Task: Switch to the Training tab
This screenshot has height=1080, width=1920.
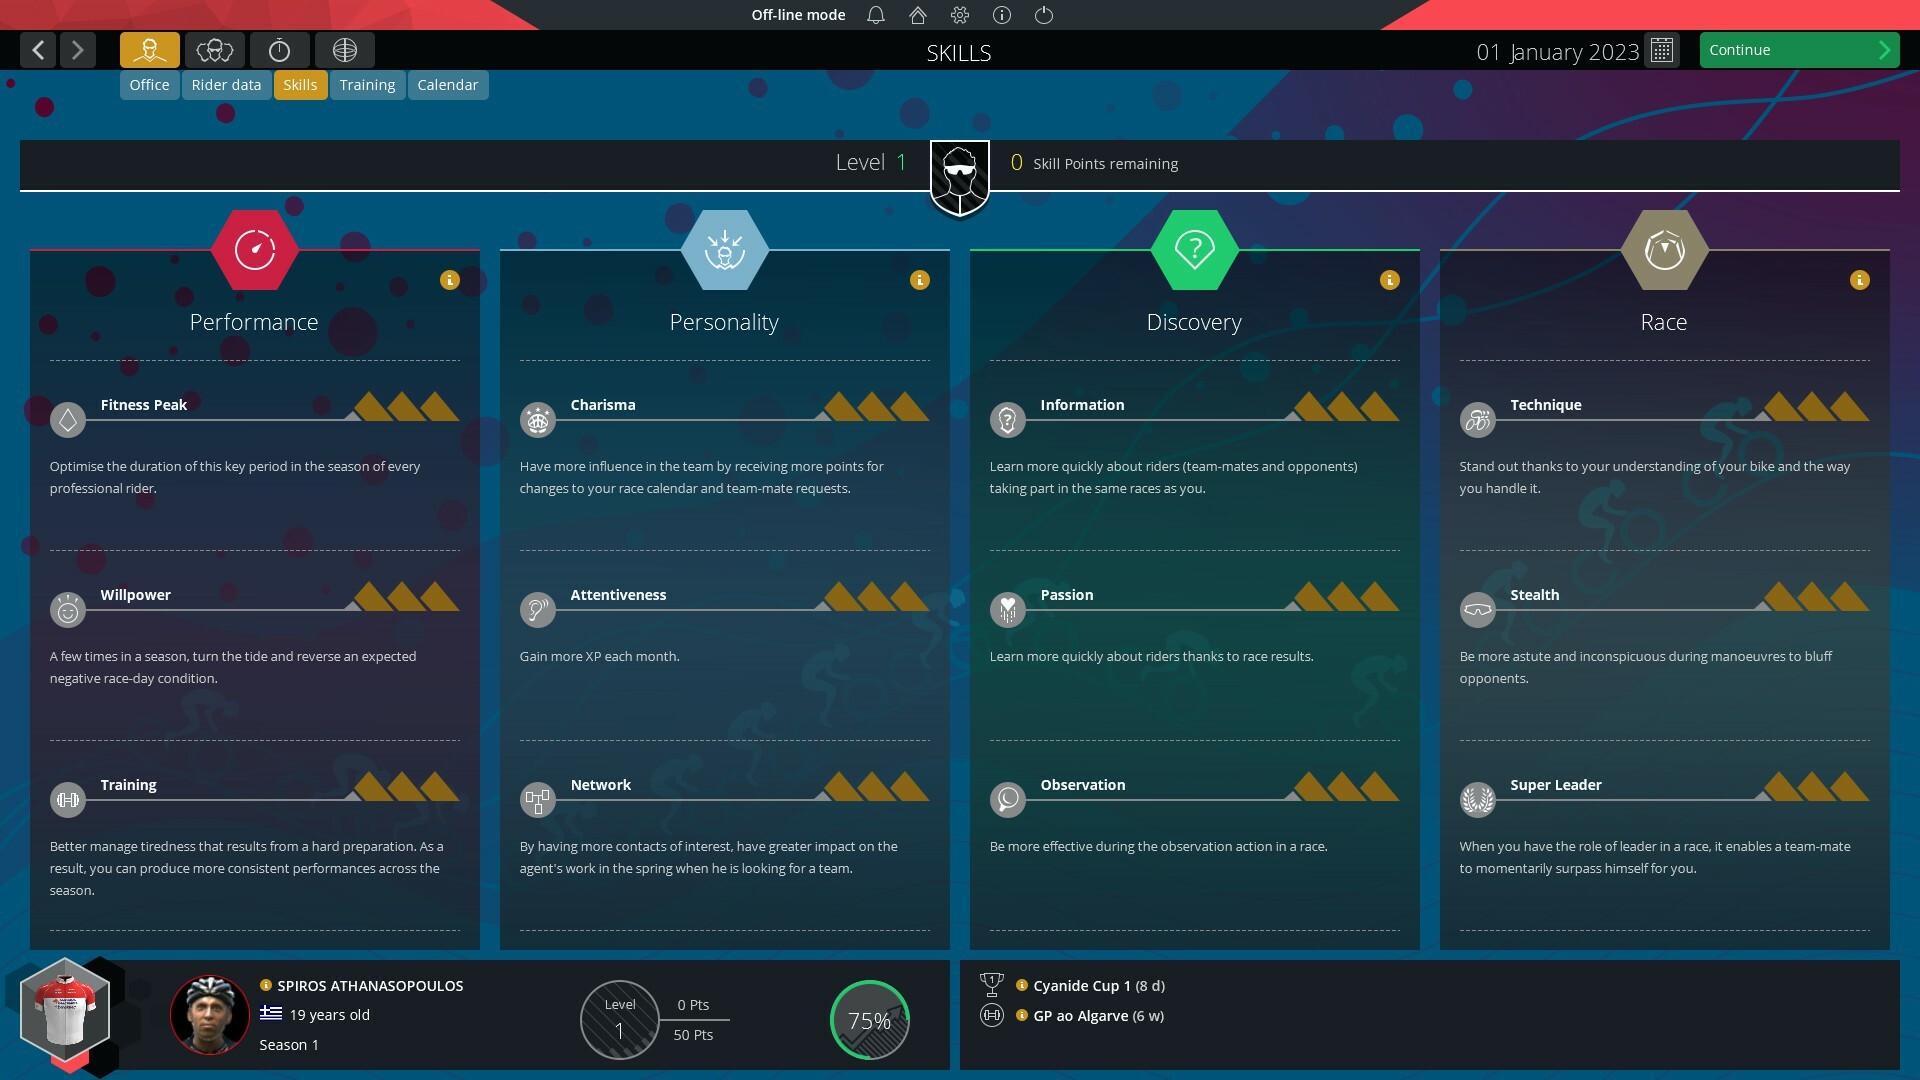Action: point(367,84)
